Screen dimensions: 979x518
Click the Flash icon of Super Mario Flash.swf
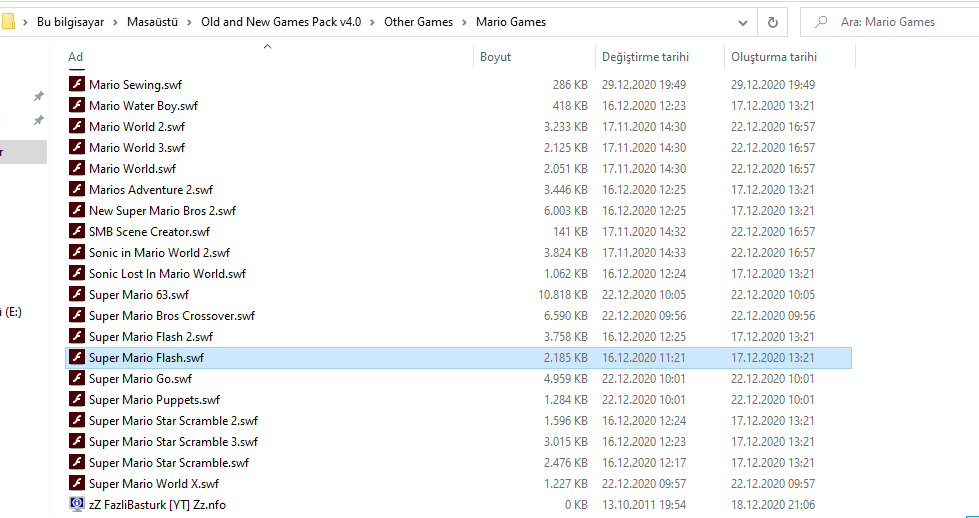click(x=77, y=357)
